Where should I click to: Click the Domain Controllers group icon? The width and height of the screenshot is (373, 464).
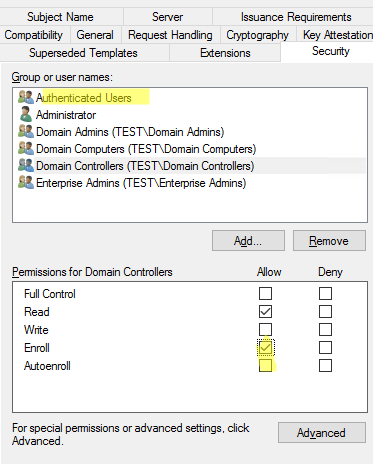point(26,165)
